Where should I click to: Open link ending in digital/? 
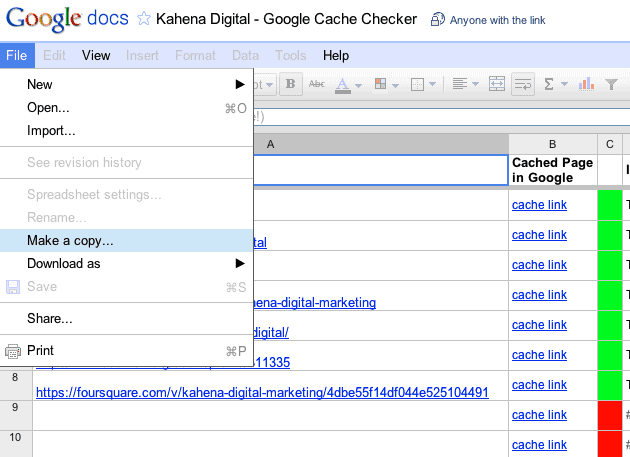point(271,332)
